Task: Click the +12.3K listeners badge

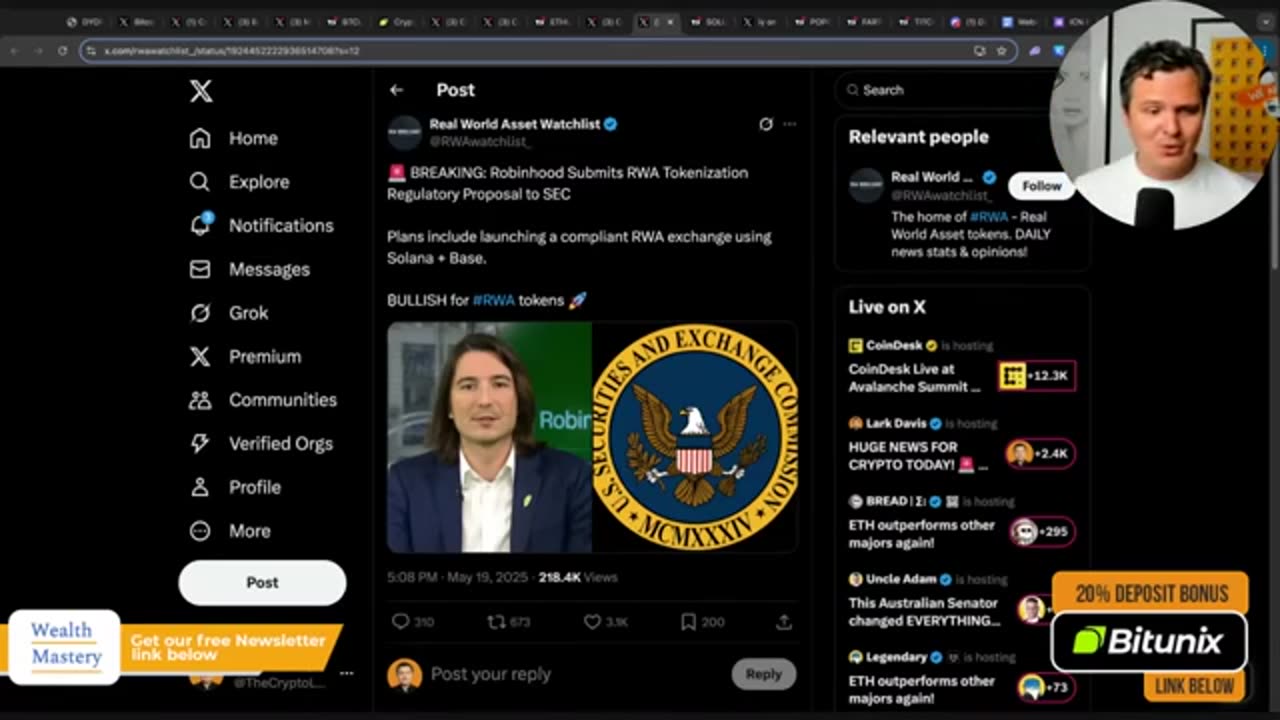Action: pos(1037,376)
